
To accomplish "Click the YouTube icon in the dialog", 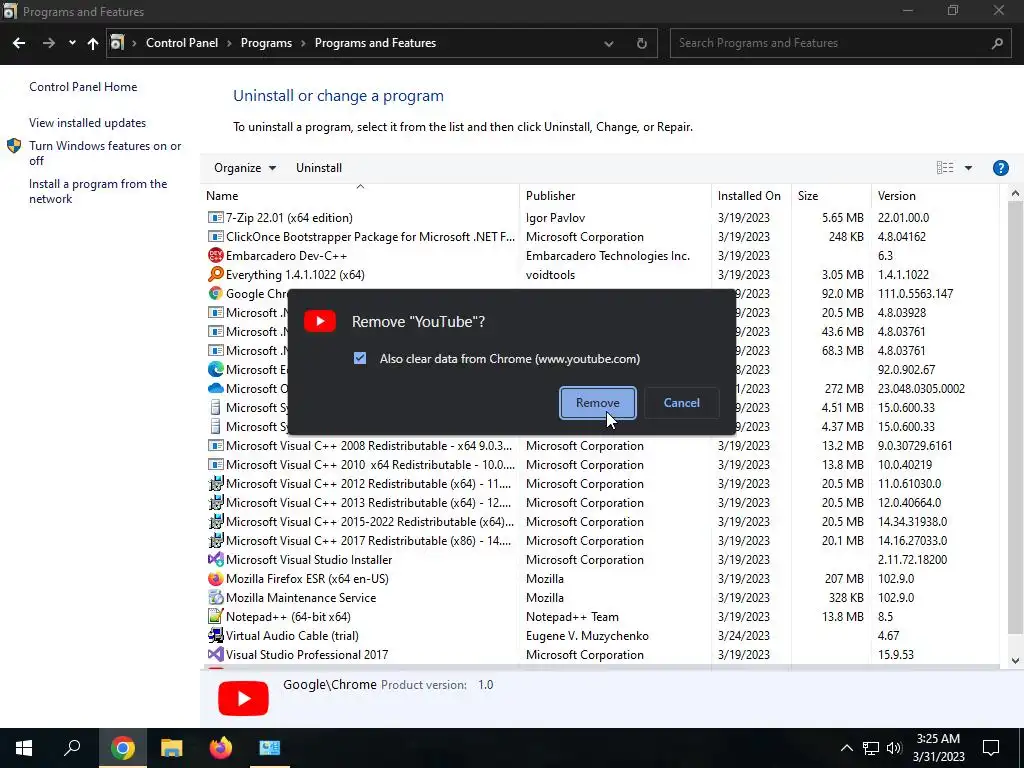I will 320,321.
